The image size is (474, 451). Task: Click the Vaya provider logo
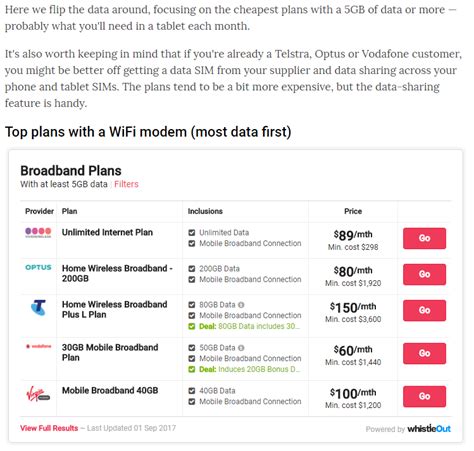pos(38,232)
